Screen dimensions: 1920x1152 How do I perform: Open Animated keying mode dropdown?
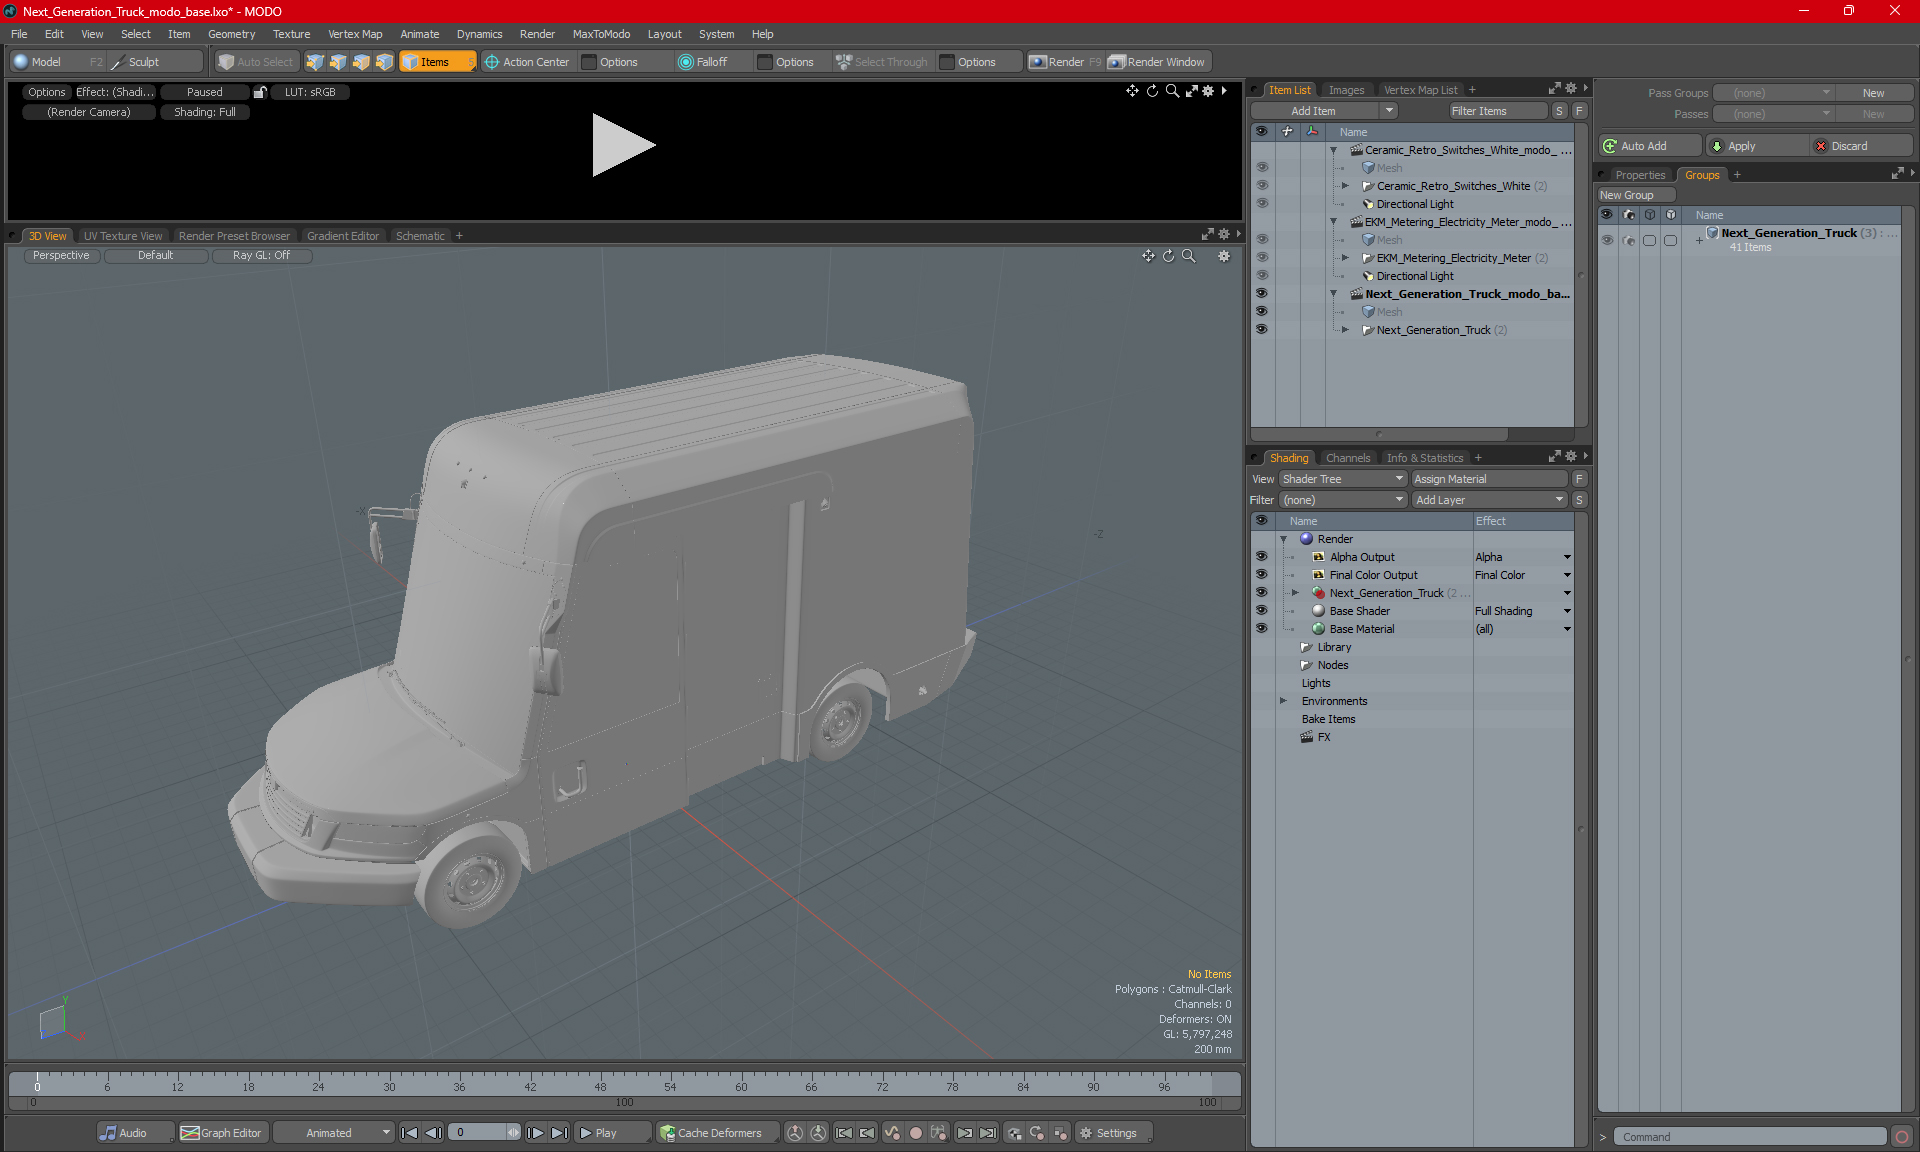[334, 1133]
